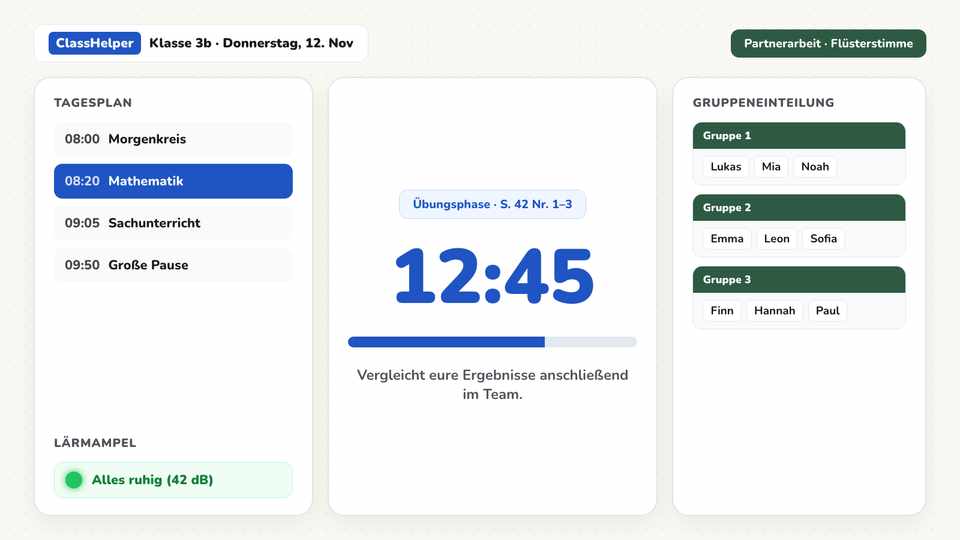Select student chip Hannah
The height and width of the screenshot is (540, 960).
pyautogui.click(x=774, y=310)
